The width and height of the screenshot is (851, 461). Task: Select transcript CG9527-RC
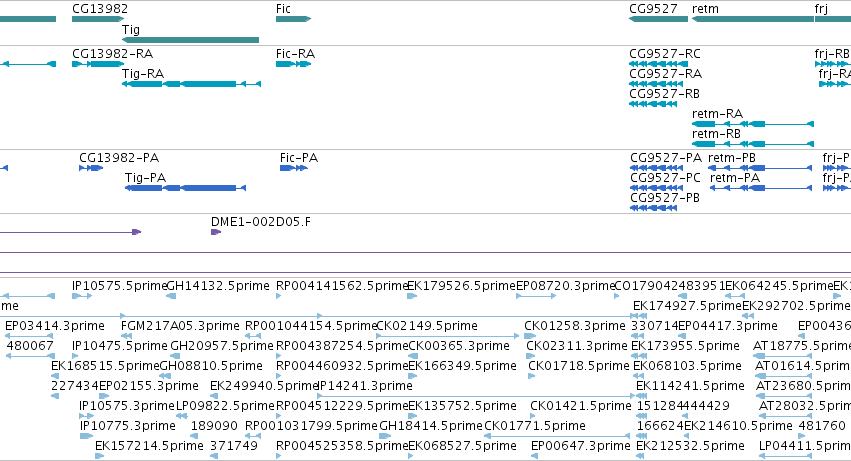tap(665, 54)
